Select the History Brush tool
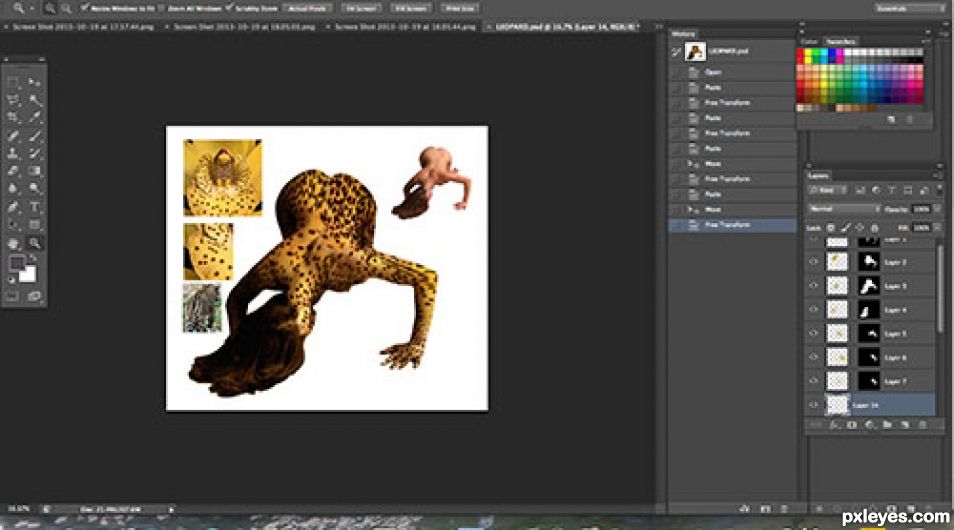The image size is (954, 530). pos(35,153)
